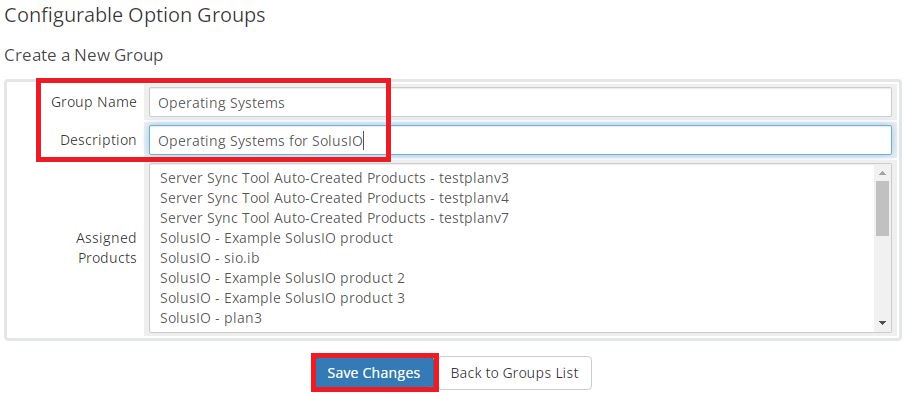Click the Assigned Products label
The height and width of the screenshot is (395, 905).
(106, 248)
